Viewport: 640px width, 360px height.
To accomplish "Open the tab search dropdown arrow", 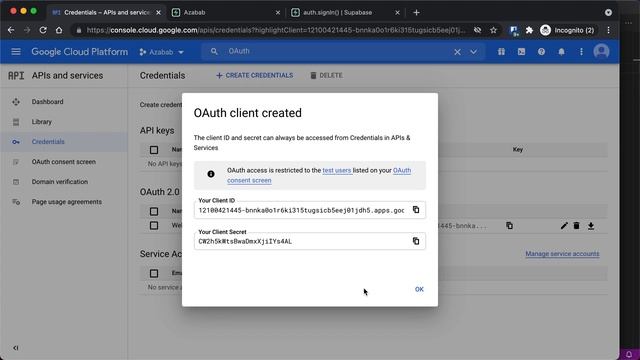I will point(608,12).
